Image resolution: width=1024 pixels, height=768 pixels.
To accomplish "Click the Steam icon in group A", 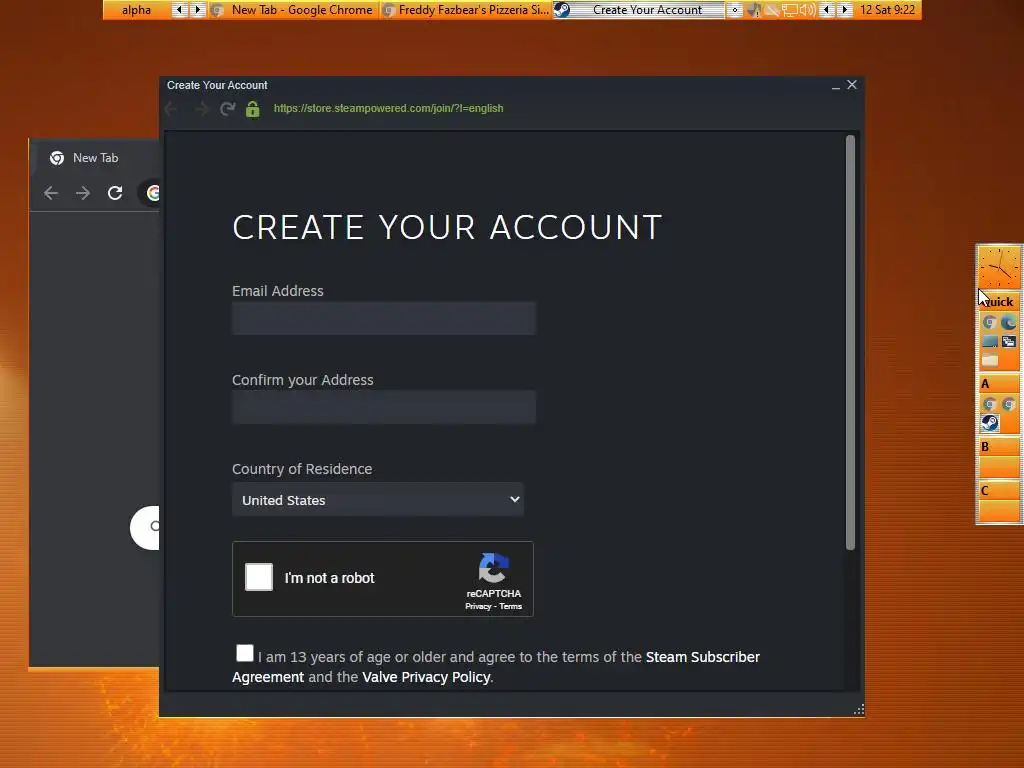I will 989,423.
